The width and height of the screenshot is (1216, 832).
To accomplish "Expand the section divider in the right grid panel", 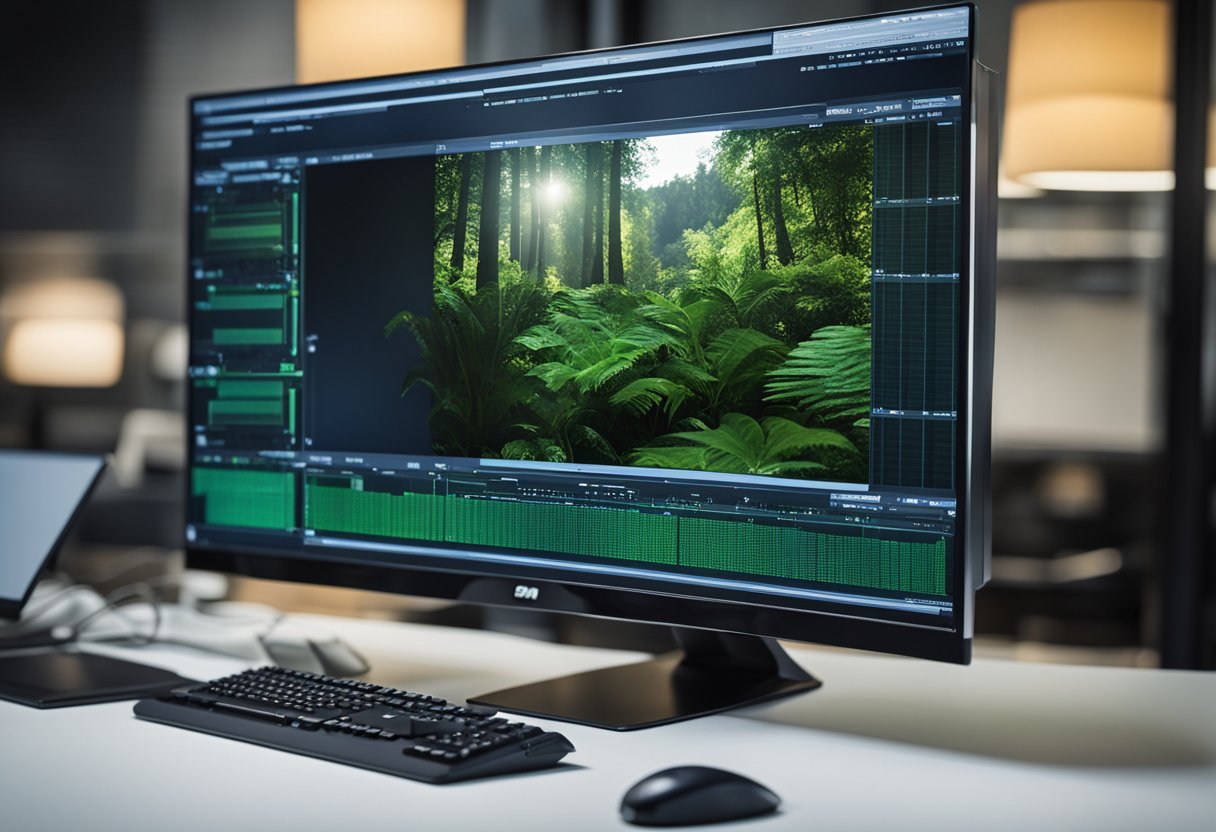I will (914, 201).
